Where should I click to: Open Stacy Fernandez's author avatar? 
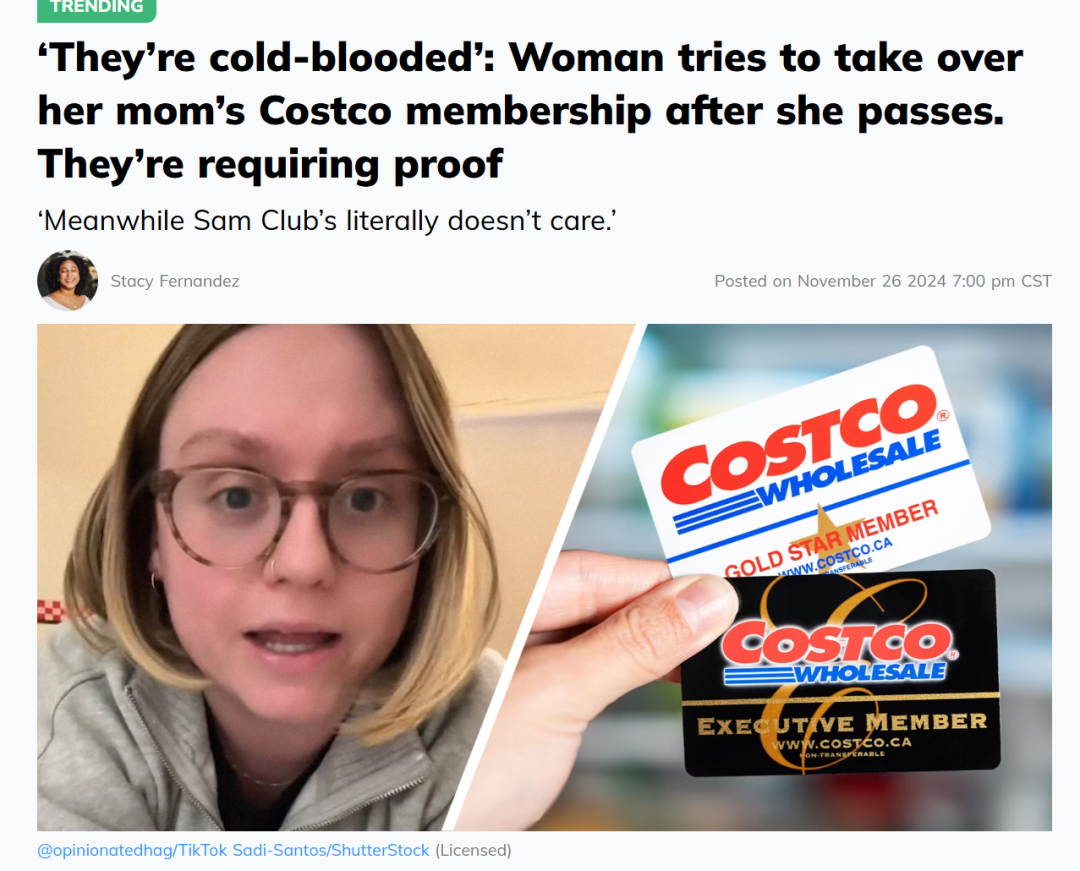coord(68,281)
